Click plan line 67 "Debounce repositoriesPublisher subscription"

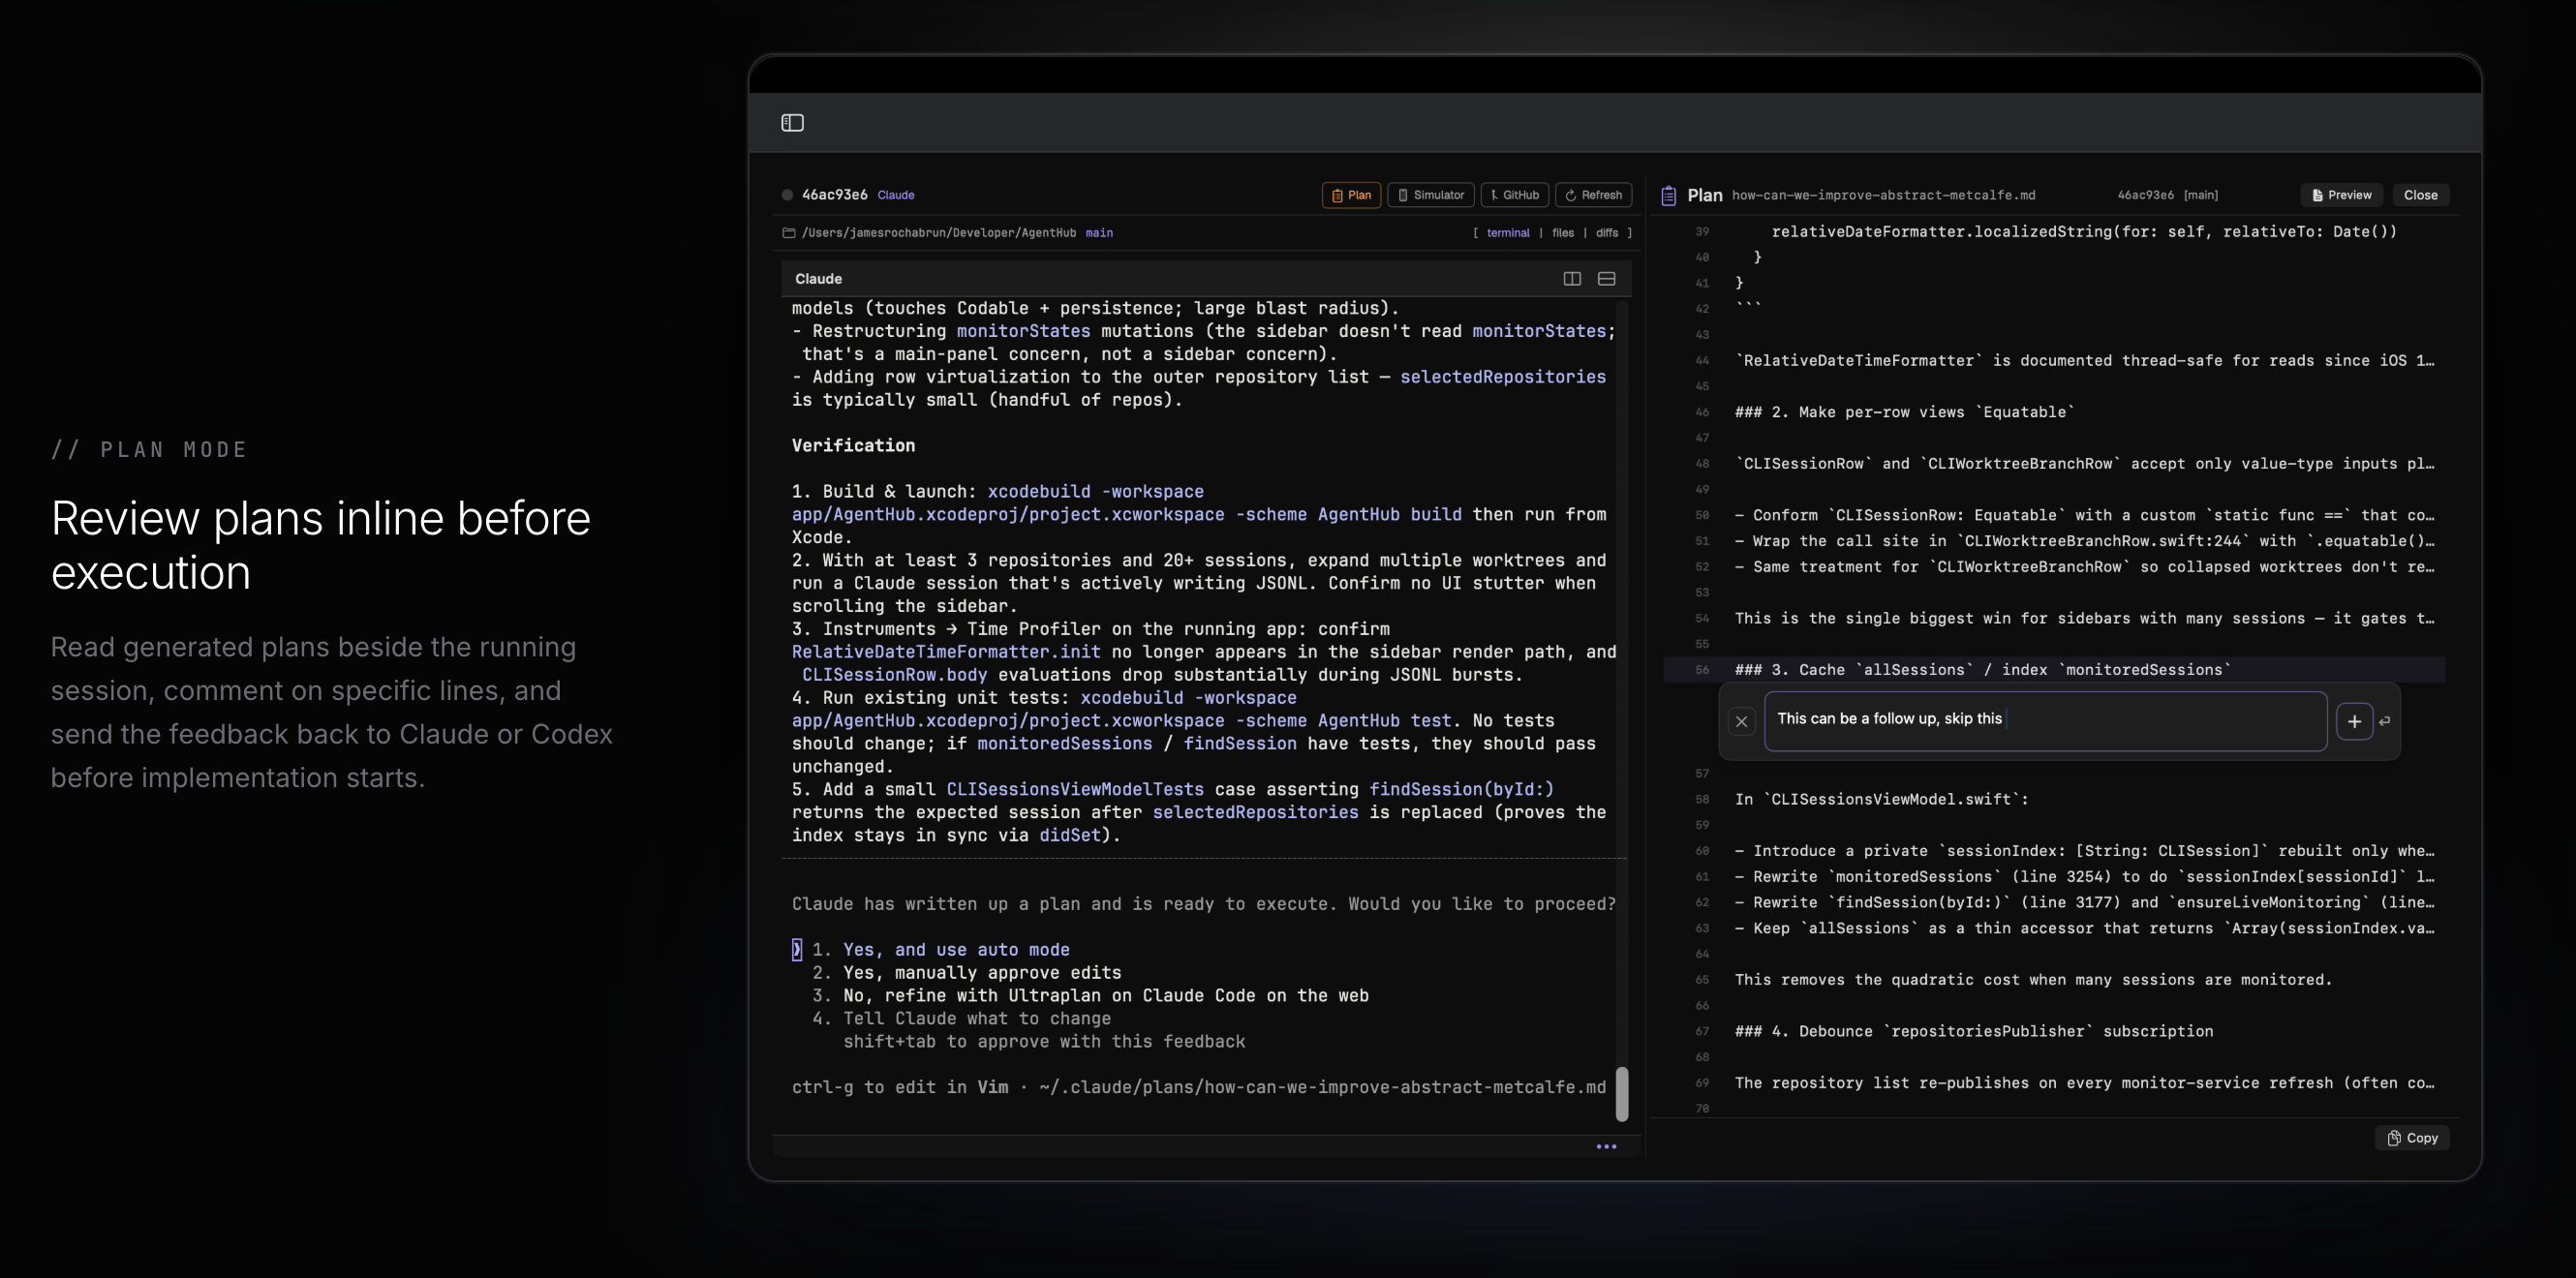point(1974,1031)
